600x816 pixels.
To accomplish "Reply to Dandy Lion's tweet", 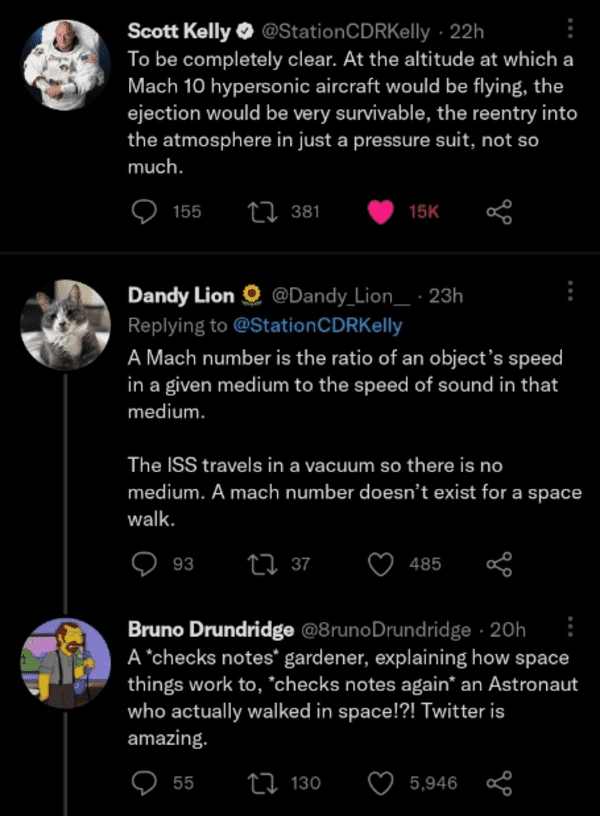I will tap(145, 564).
